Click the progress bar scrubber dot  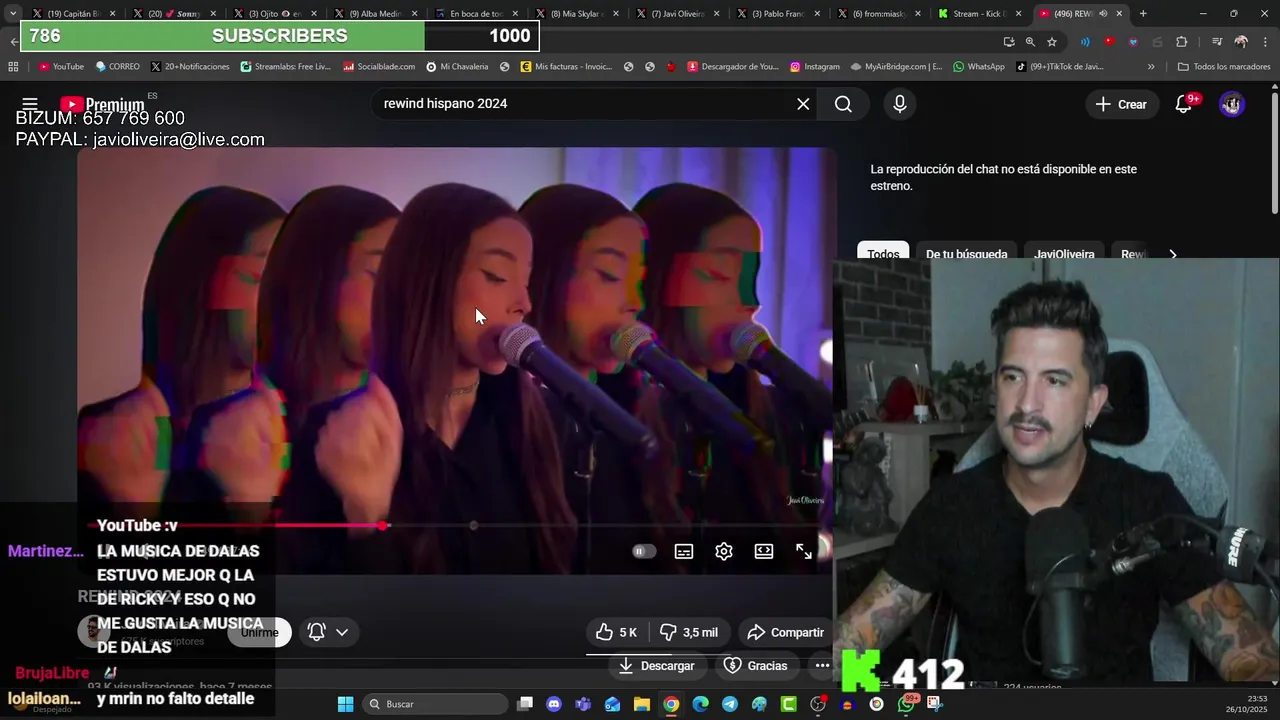(x=383, y=525)
